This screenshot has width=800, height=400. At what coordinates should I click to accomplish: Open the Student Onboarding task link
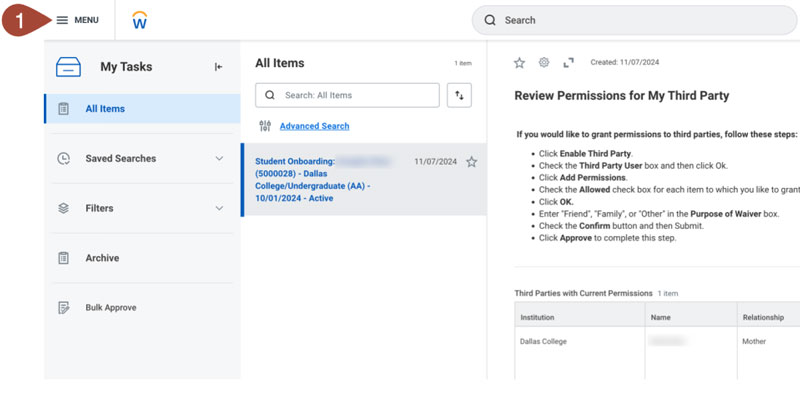(312, 179)
